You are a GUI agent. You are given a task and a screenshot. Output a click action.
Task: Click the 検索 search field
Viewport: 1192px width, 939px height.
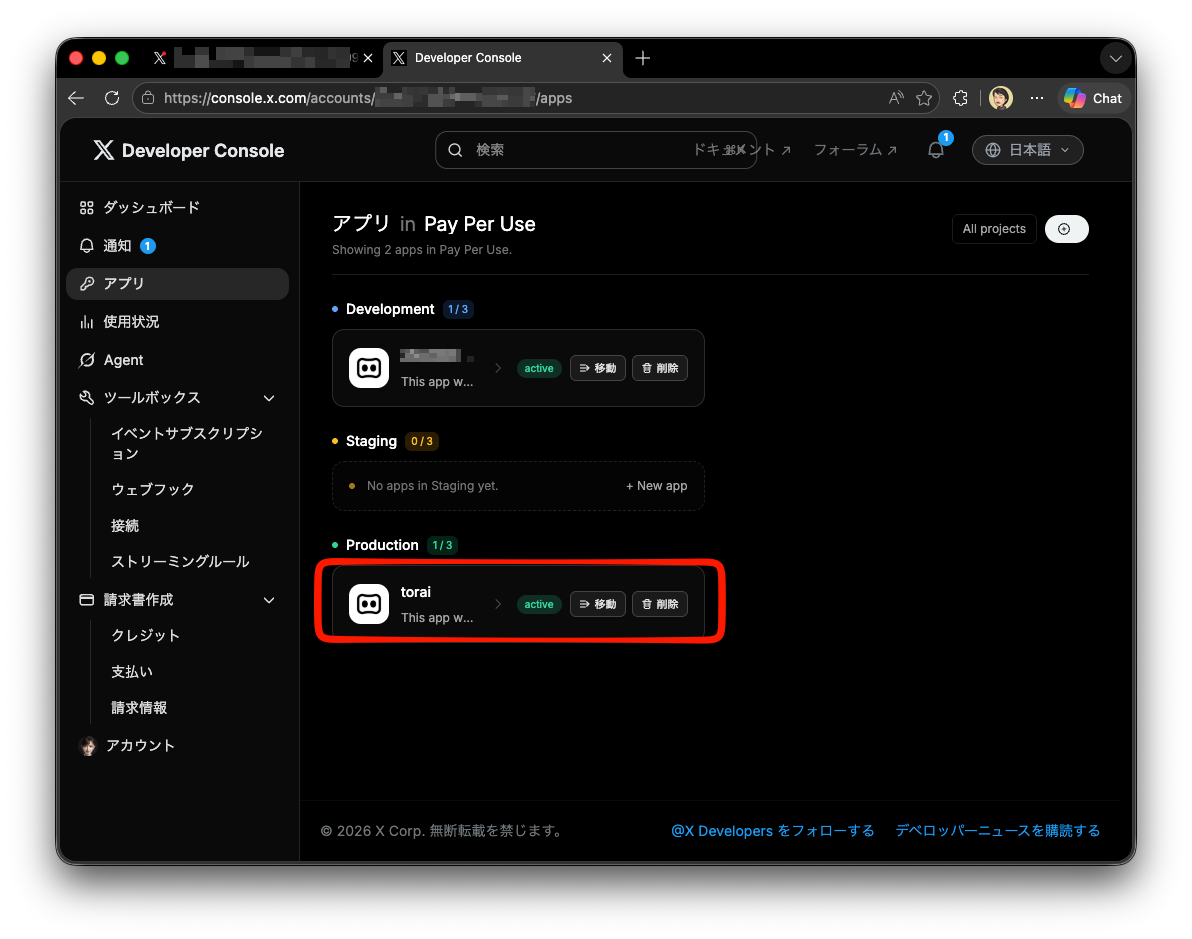pos(595,150)
